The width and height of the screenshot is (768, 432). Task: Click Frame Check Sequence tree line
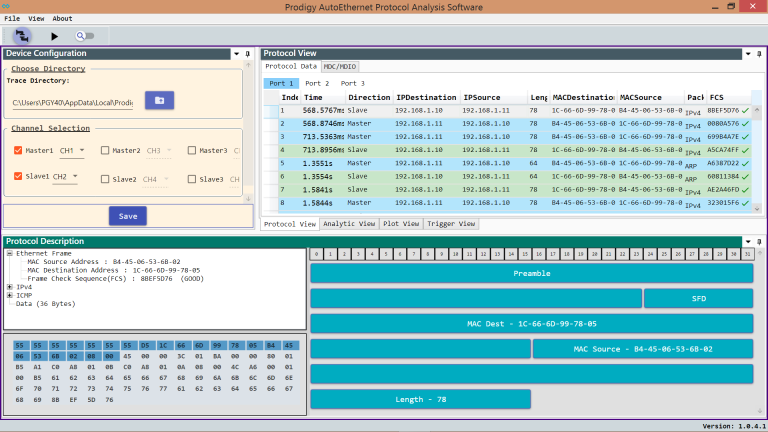click(115, 279)
